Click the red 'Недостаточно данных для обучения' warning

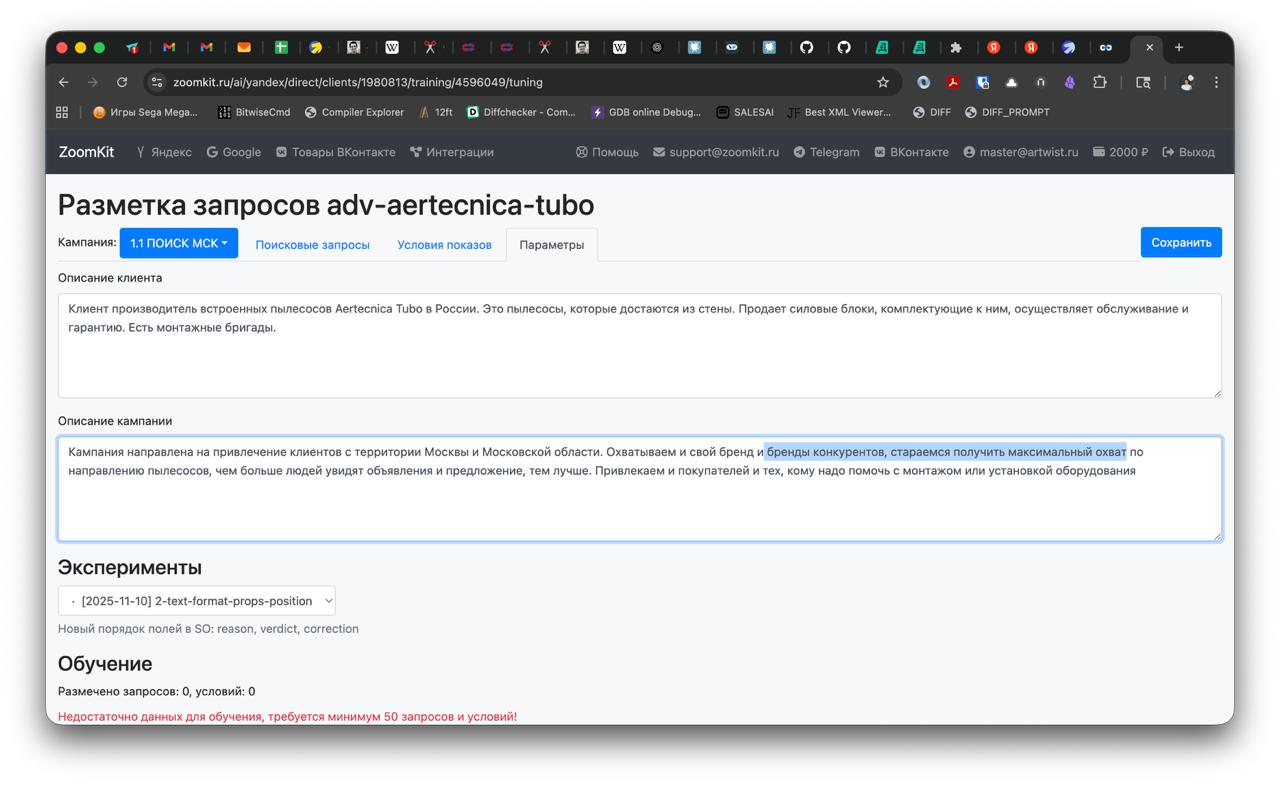288,716
